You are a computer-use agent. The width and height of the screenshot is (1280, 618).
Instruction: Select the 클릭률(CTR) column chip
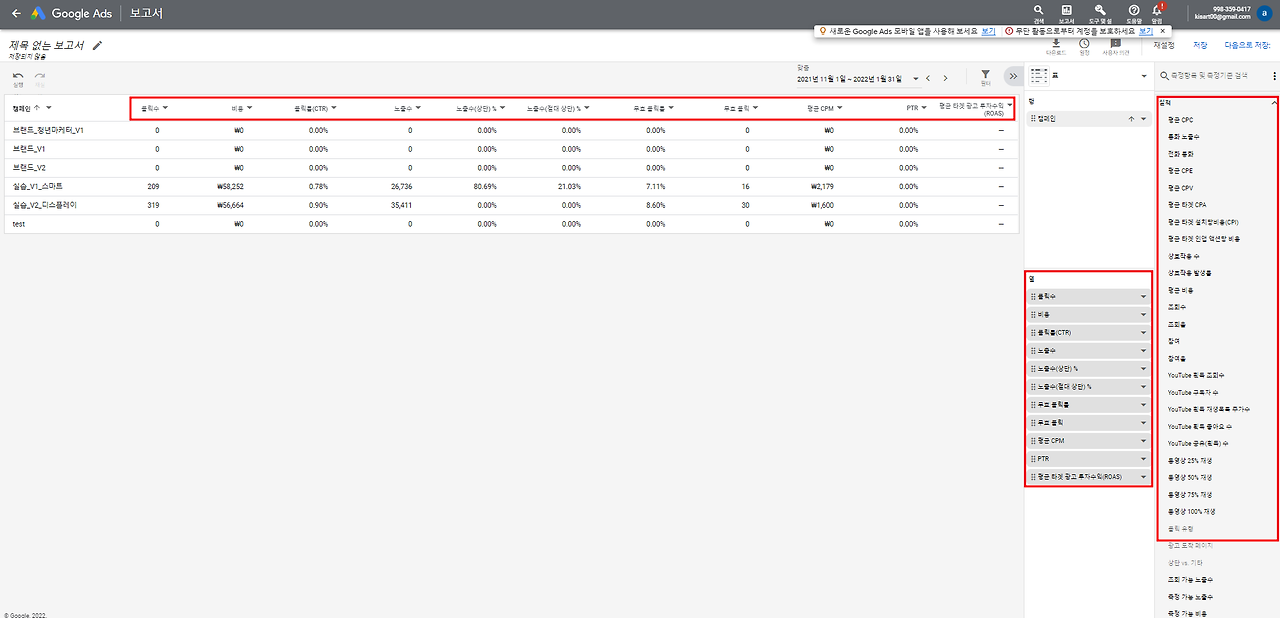click(x=1089, y=332)
